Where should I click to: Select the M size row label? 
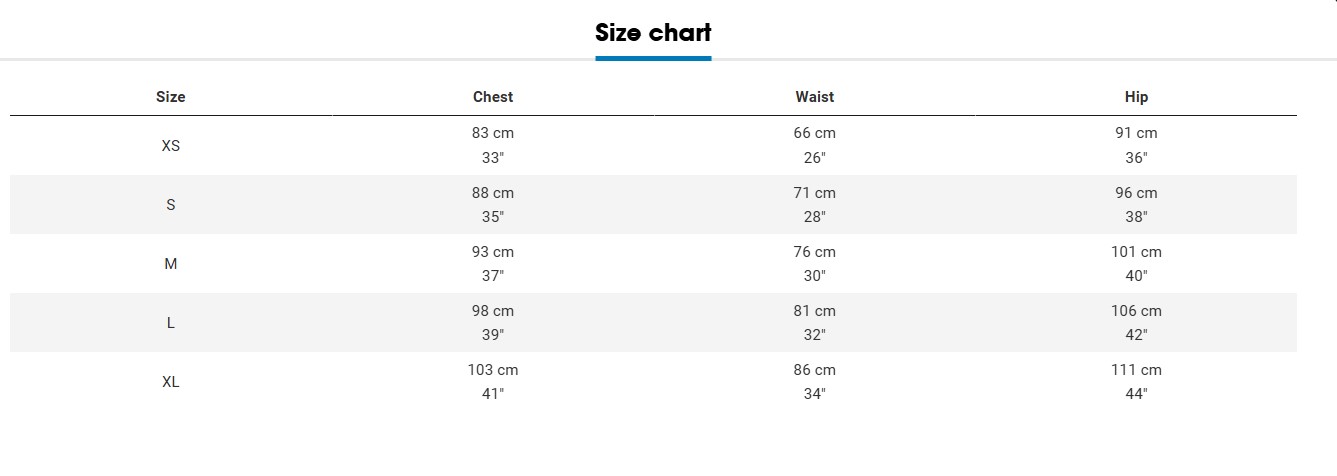tap(171, 264)
